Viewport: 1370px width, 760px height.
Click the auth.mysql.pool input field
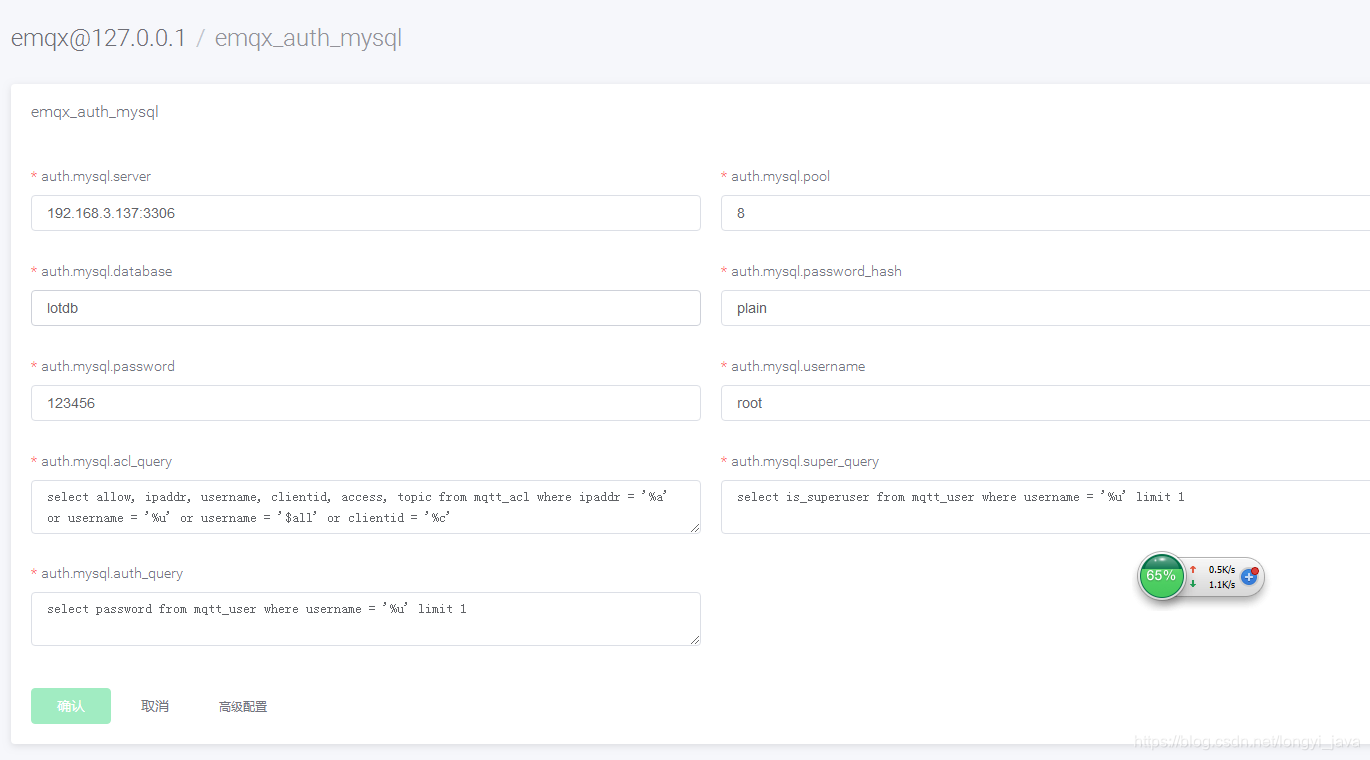pyautogui.click(x=1045, y=213)
